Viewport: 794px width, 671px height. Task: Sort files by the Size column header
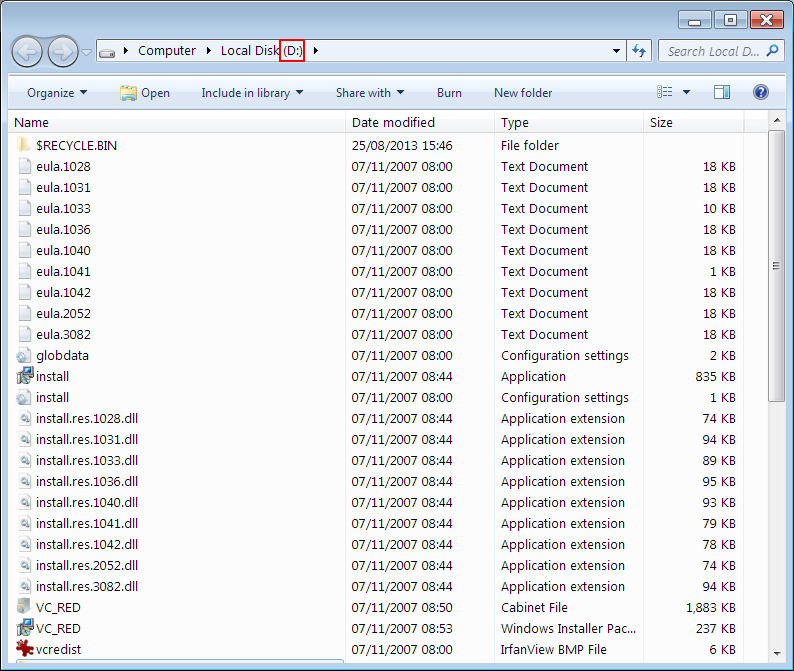pyautogui.click(x=661, y=122)
